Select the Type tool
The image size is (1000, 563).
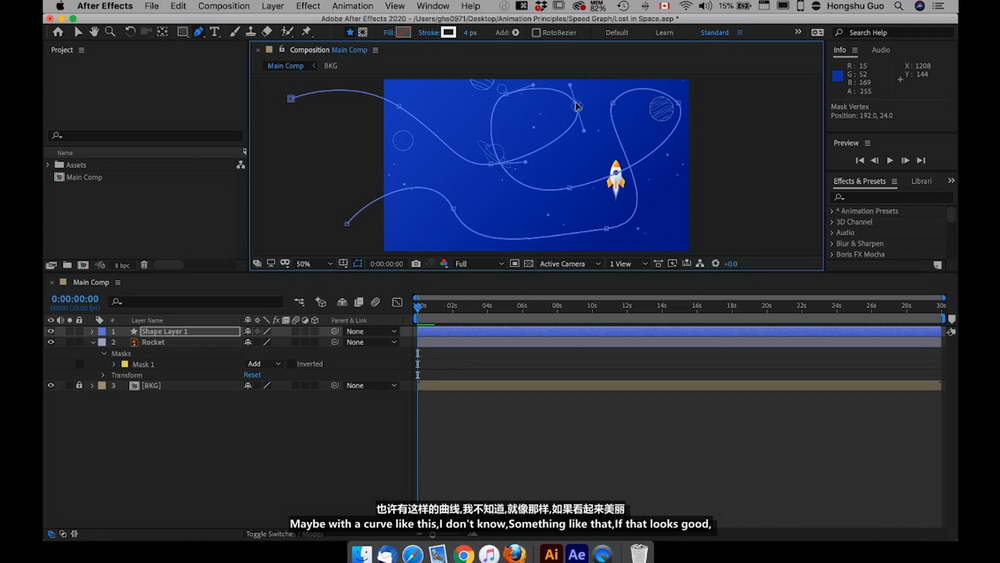point(214,32)
